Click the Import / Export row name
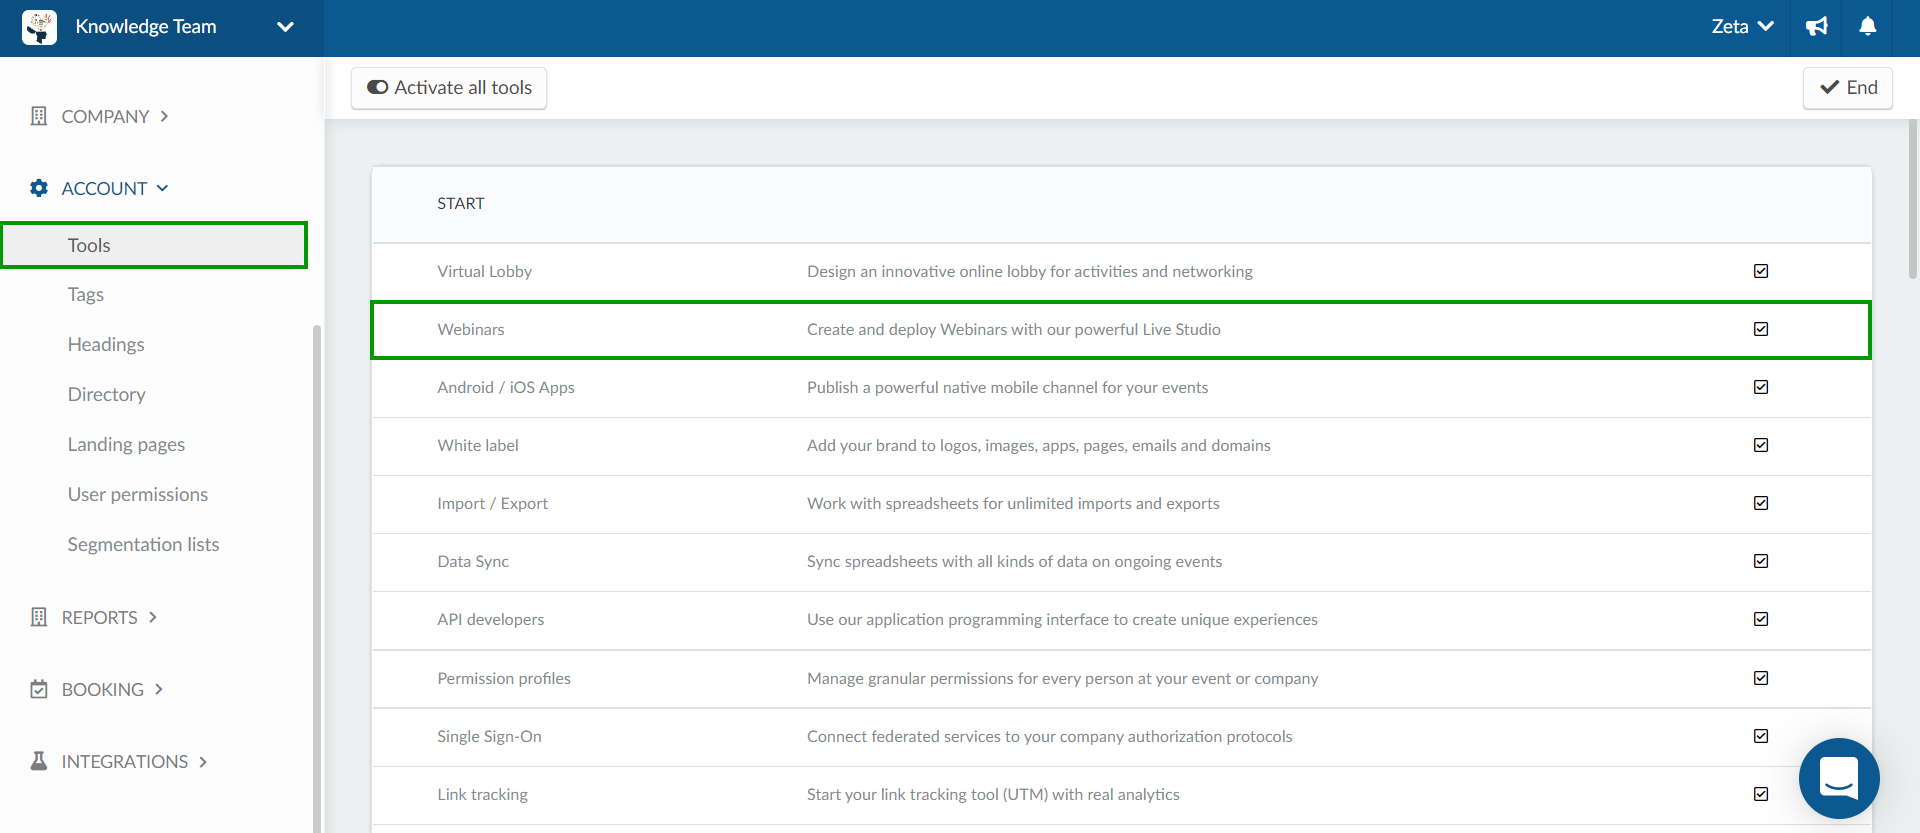1920x833 pixels. (492, 503)
